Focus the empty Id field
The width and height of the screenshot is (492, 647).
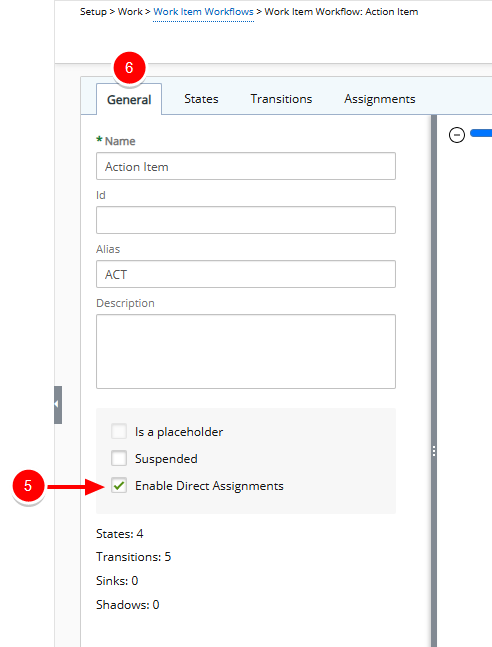click(x=246, y=220)
